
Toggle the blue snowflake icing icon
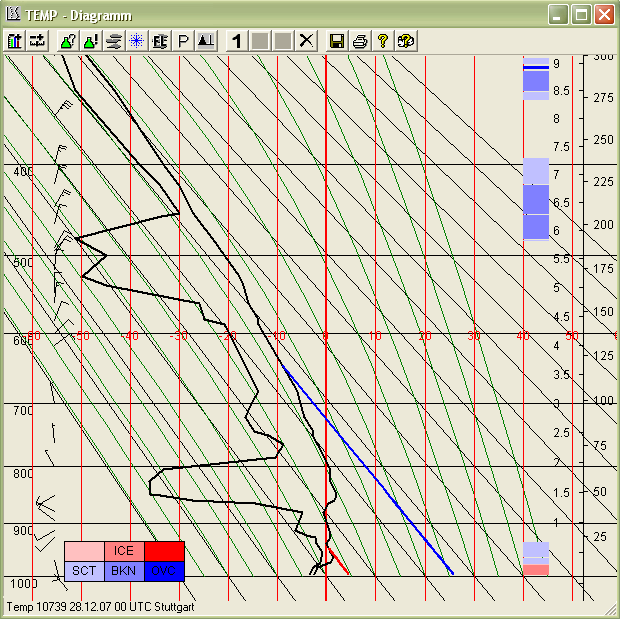(137, 41)
